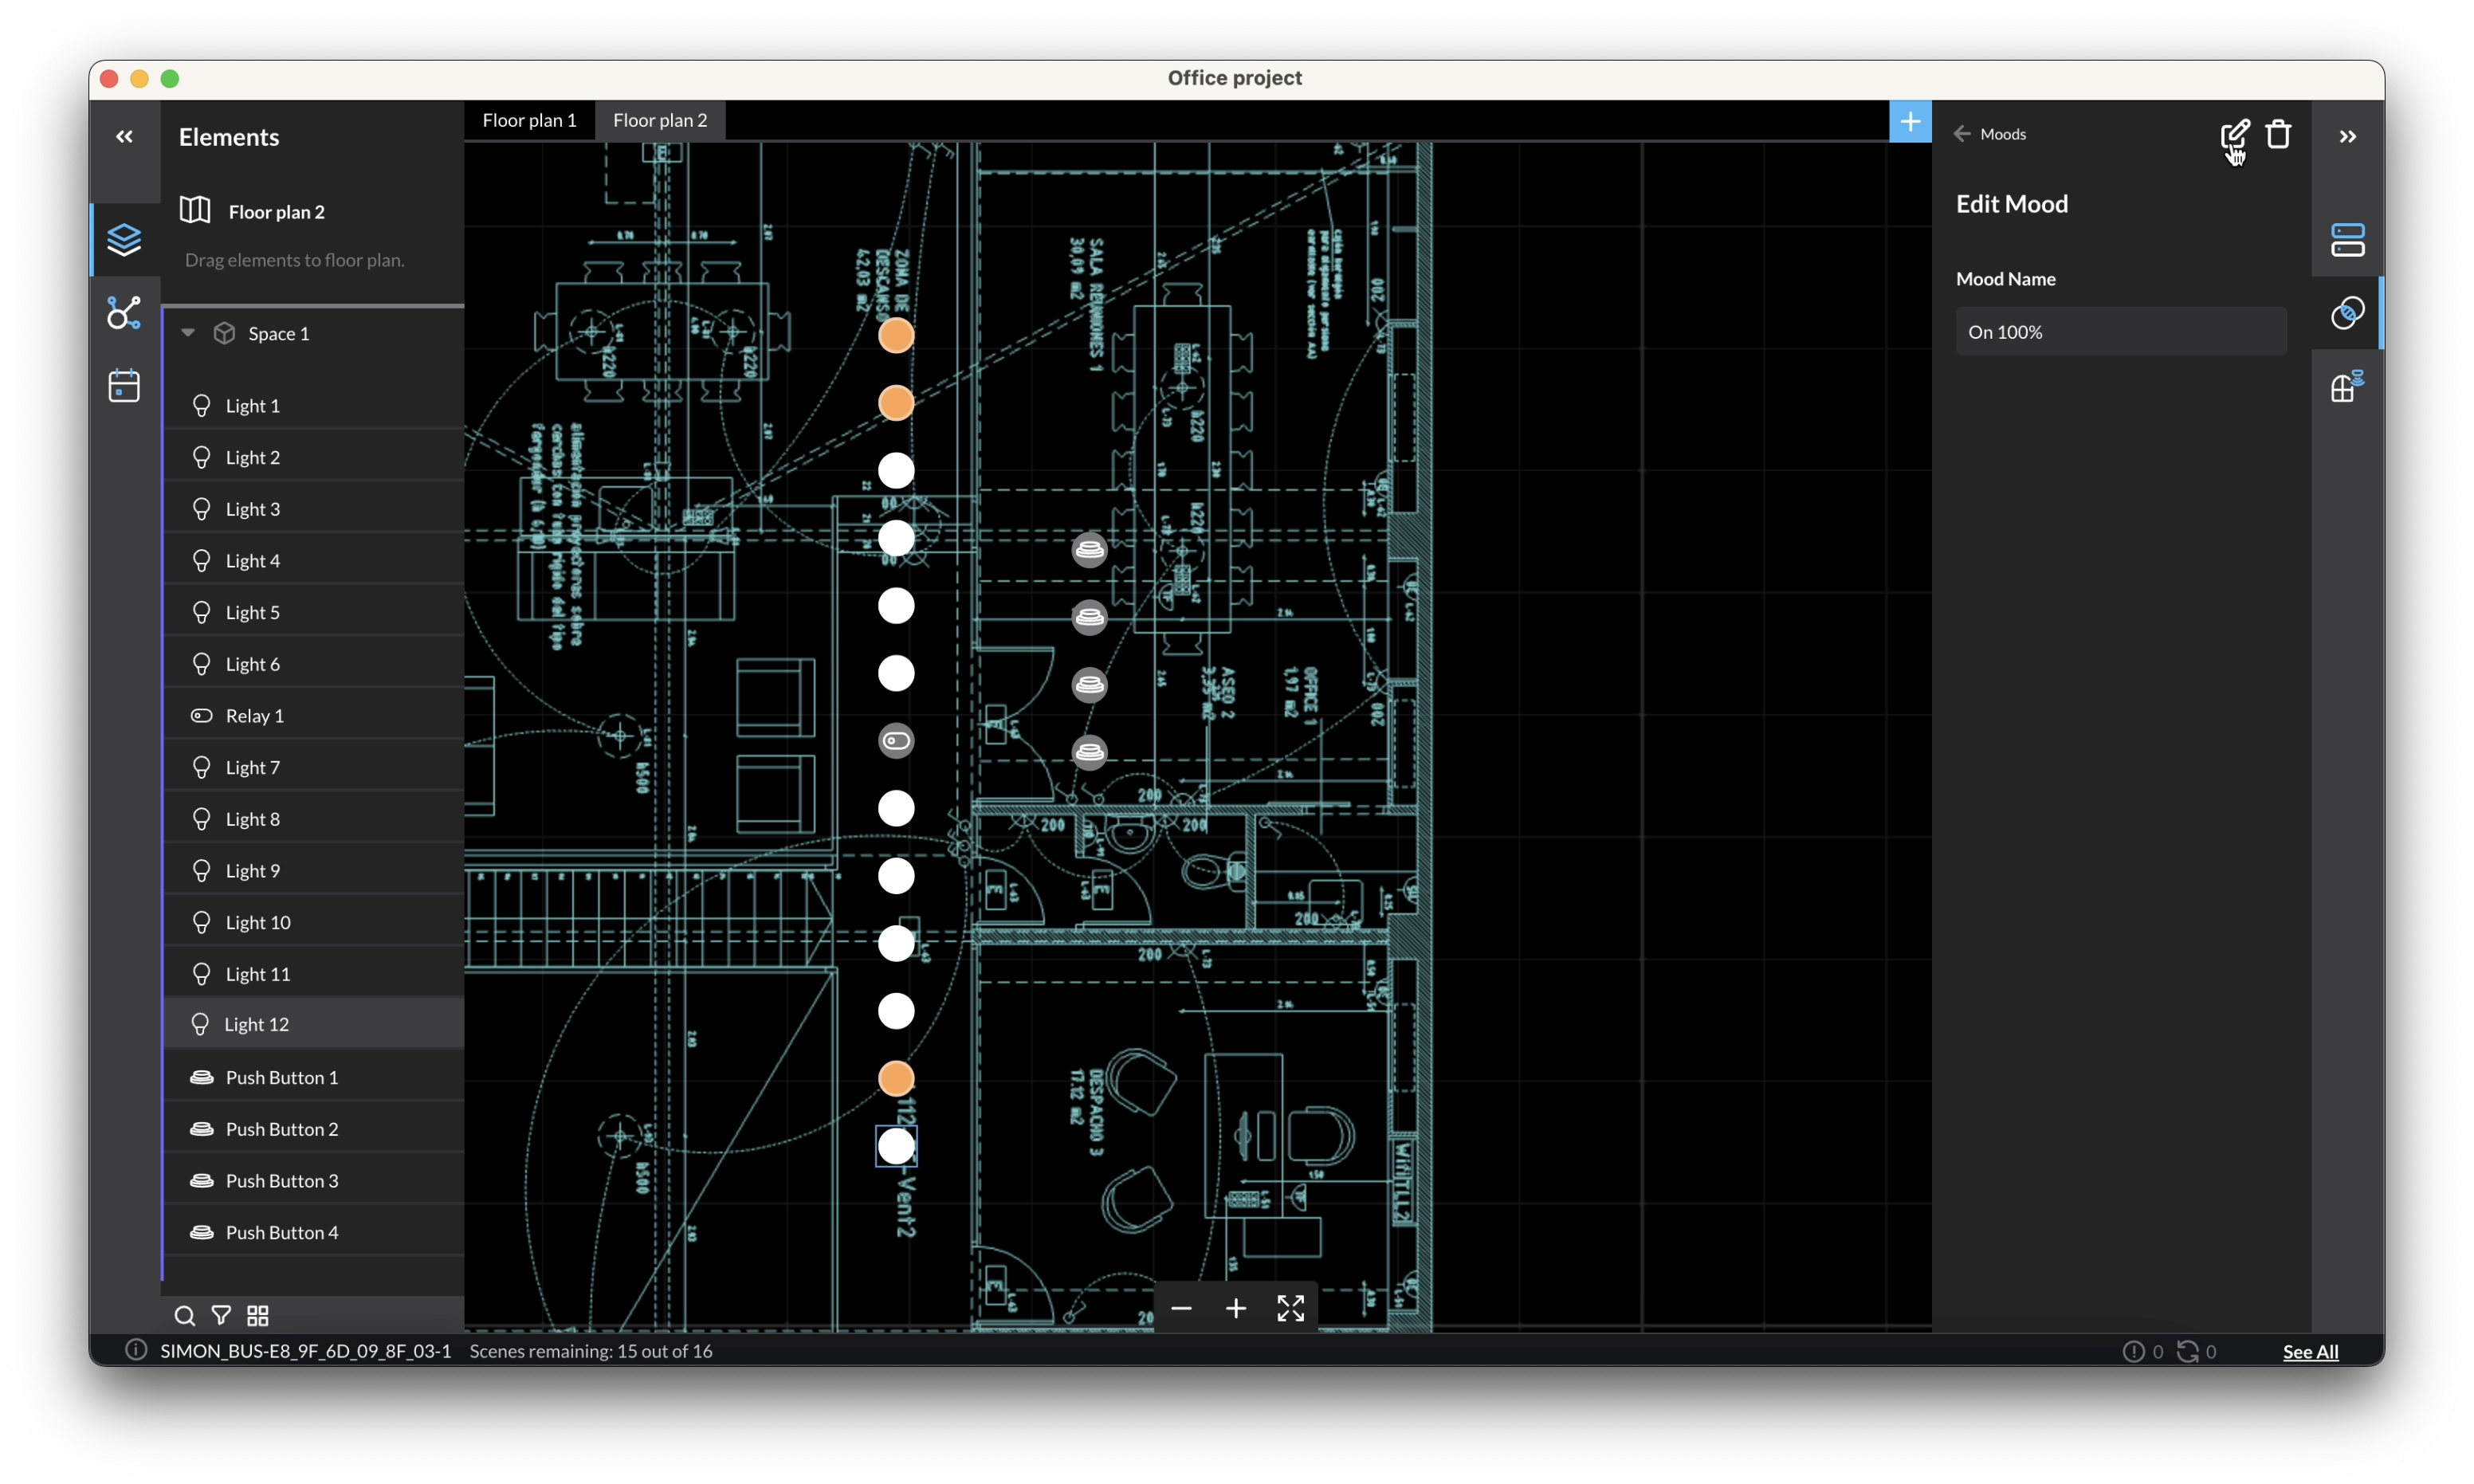The width and height of the screenshot is (2474, 1484).
Task: Select Relay 1 in elements list
Action: pos(314,716)
